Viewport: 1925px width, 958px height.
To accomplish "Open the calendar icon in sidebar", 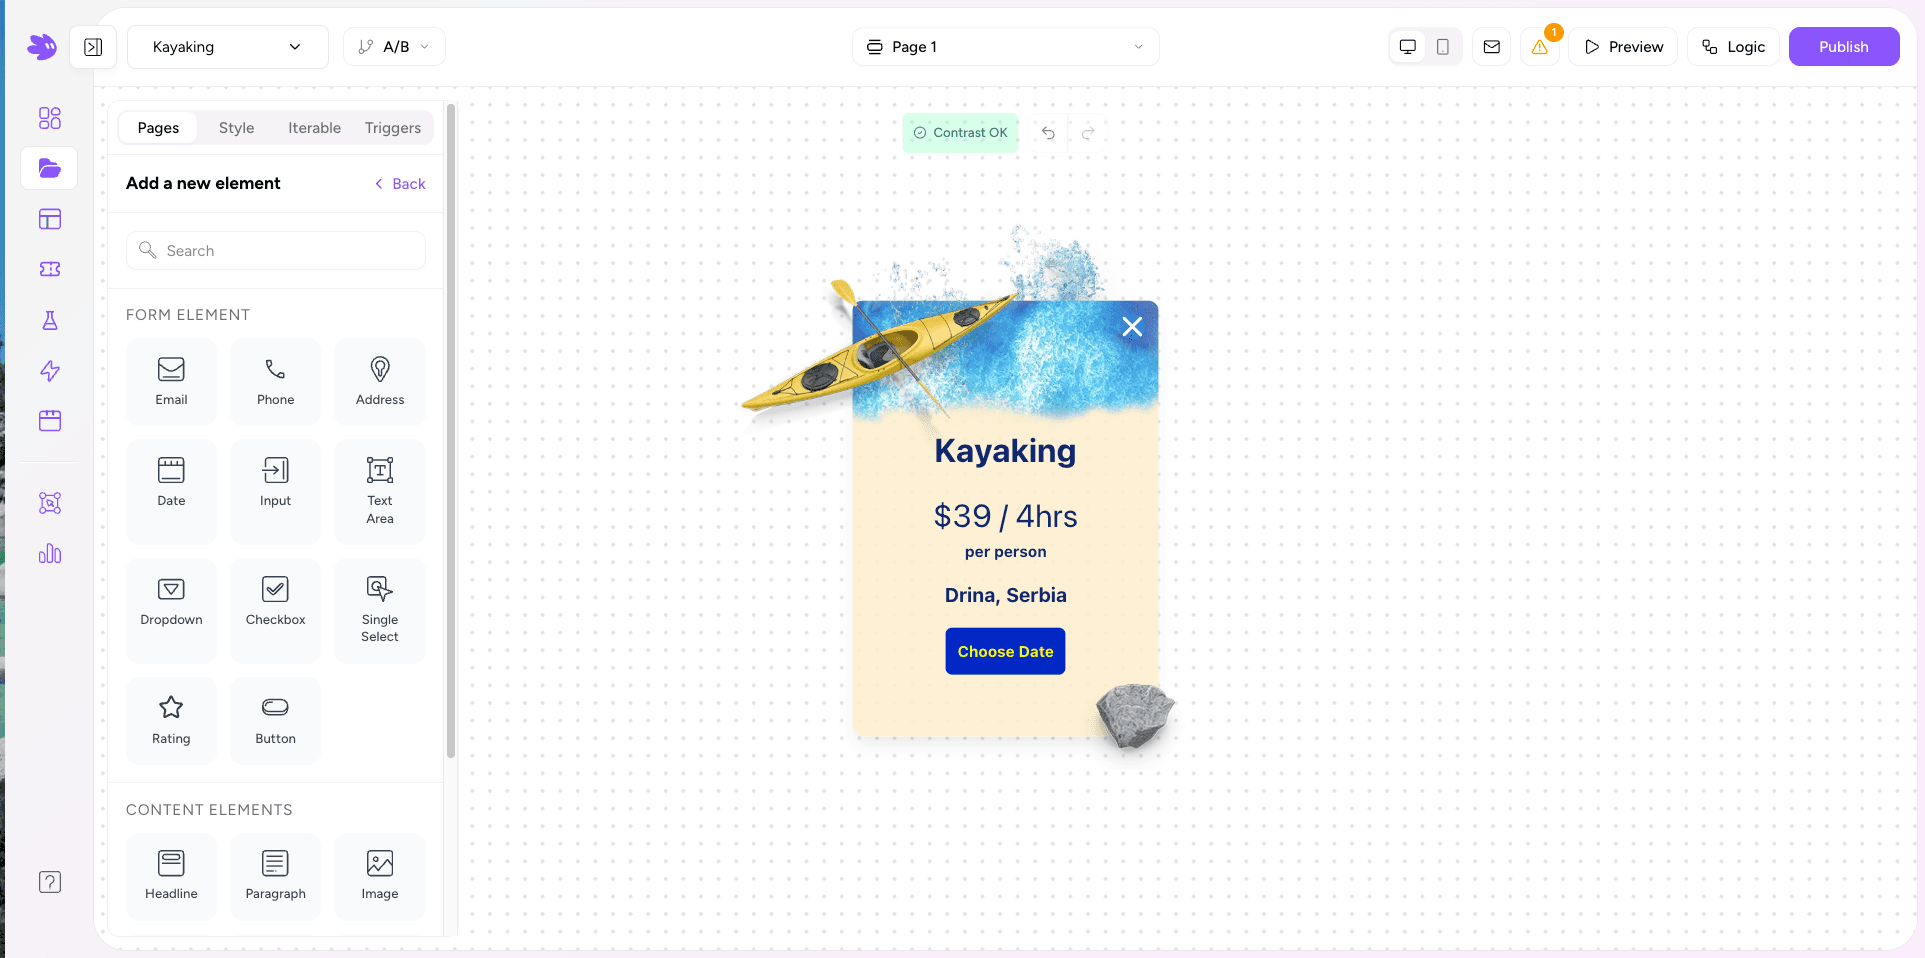I will coord(50,421).
